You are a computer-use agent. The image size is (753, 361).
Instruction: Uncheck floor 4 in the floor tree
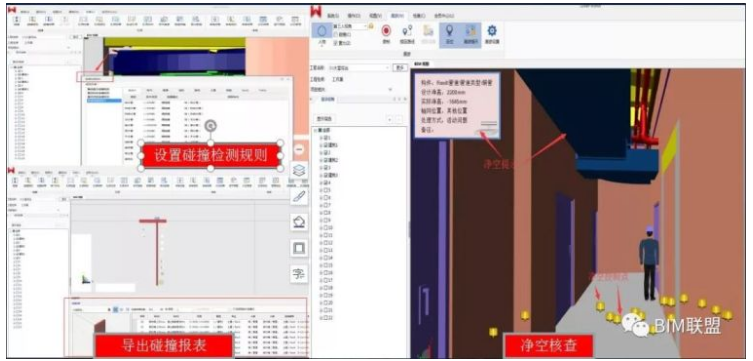[326, 182]
